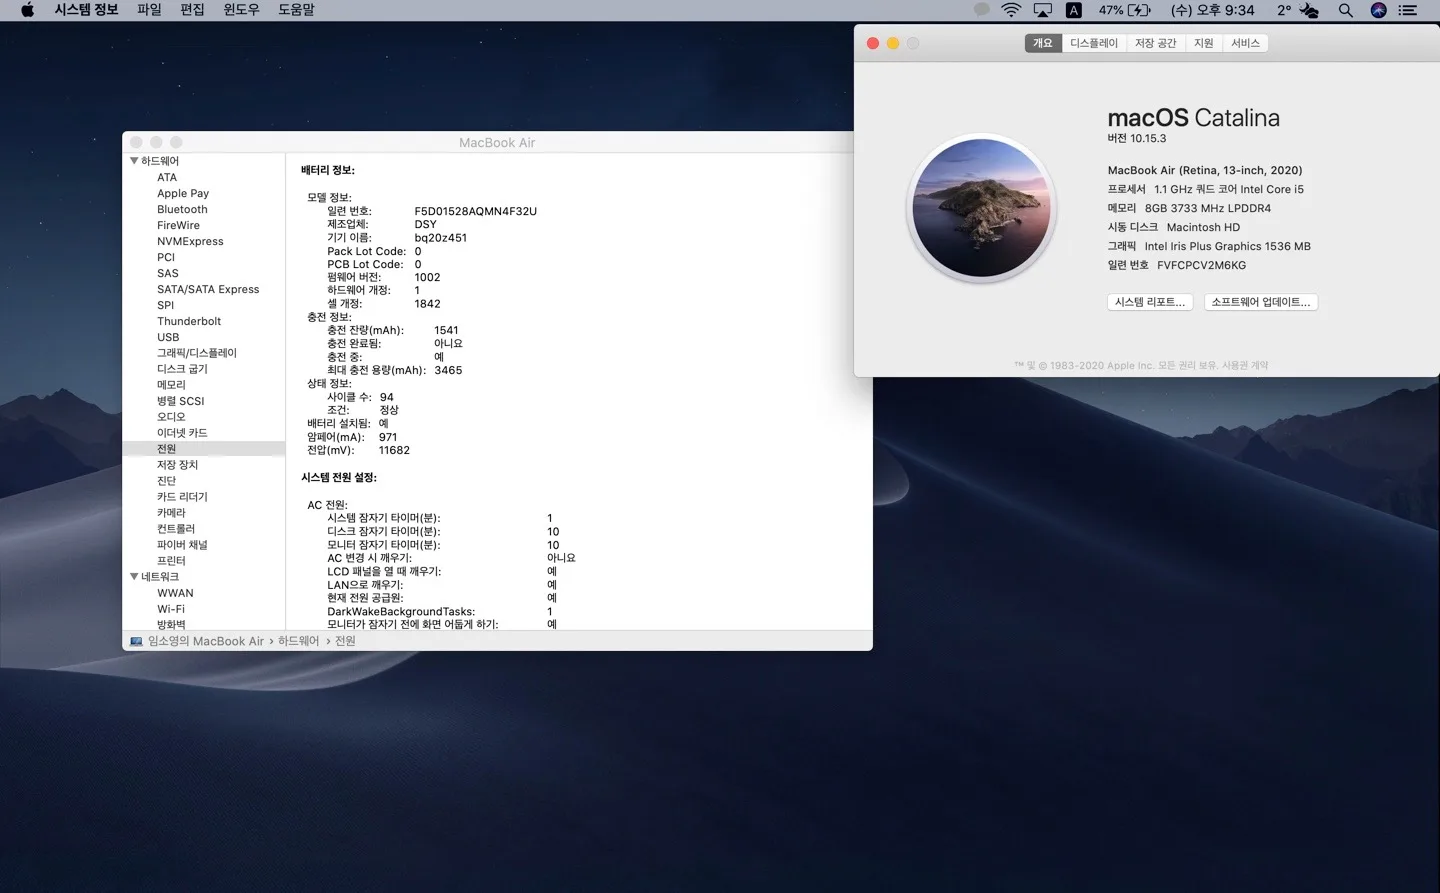Click the input source 'A' icon

click(1073, 10)
